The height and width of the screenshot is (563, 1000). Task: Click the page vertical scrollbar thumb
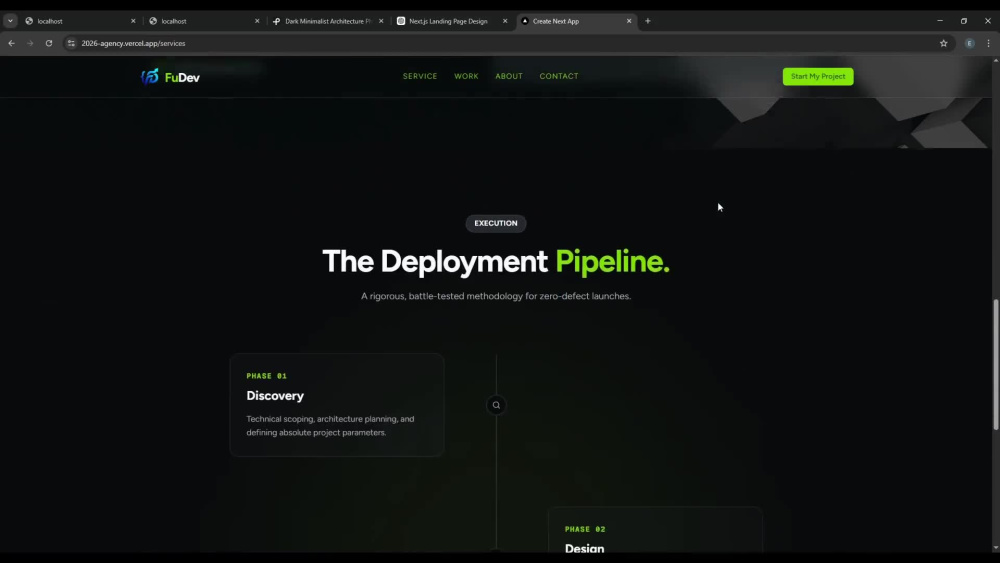tap(996, 365)
